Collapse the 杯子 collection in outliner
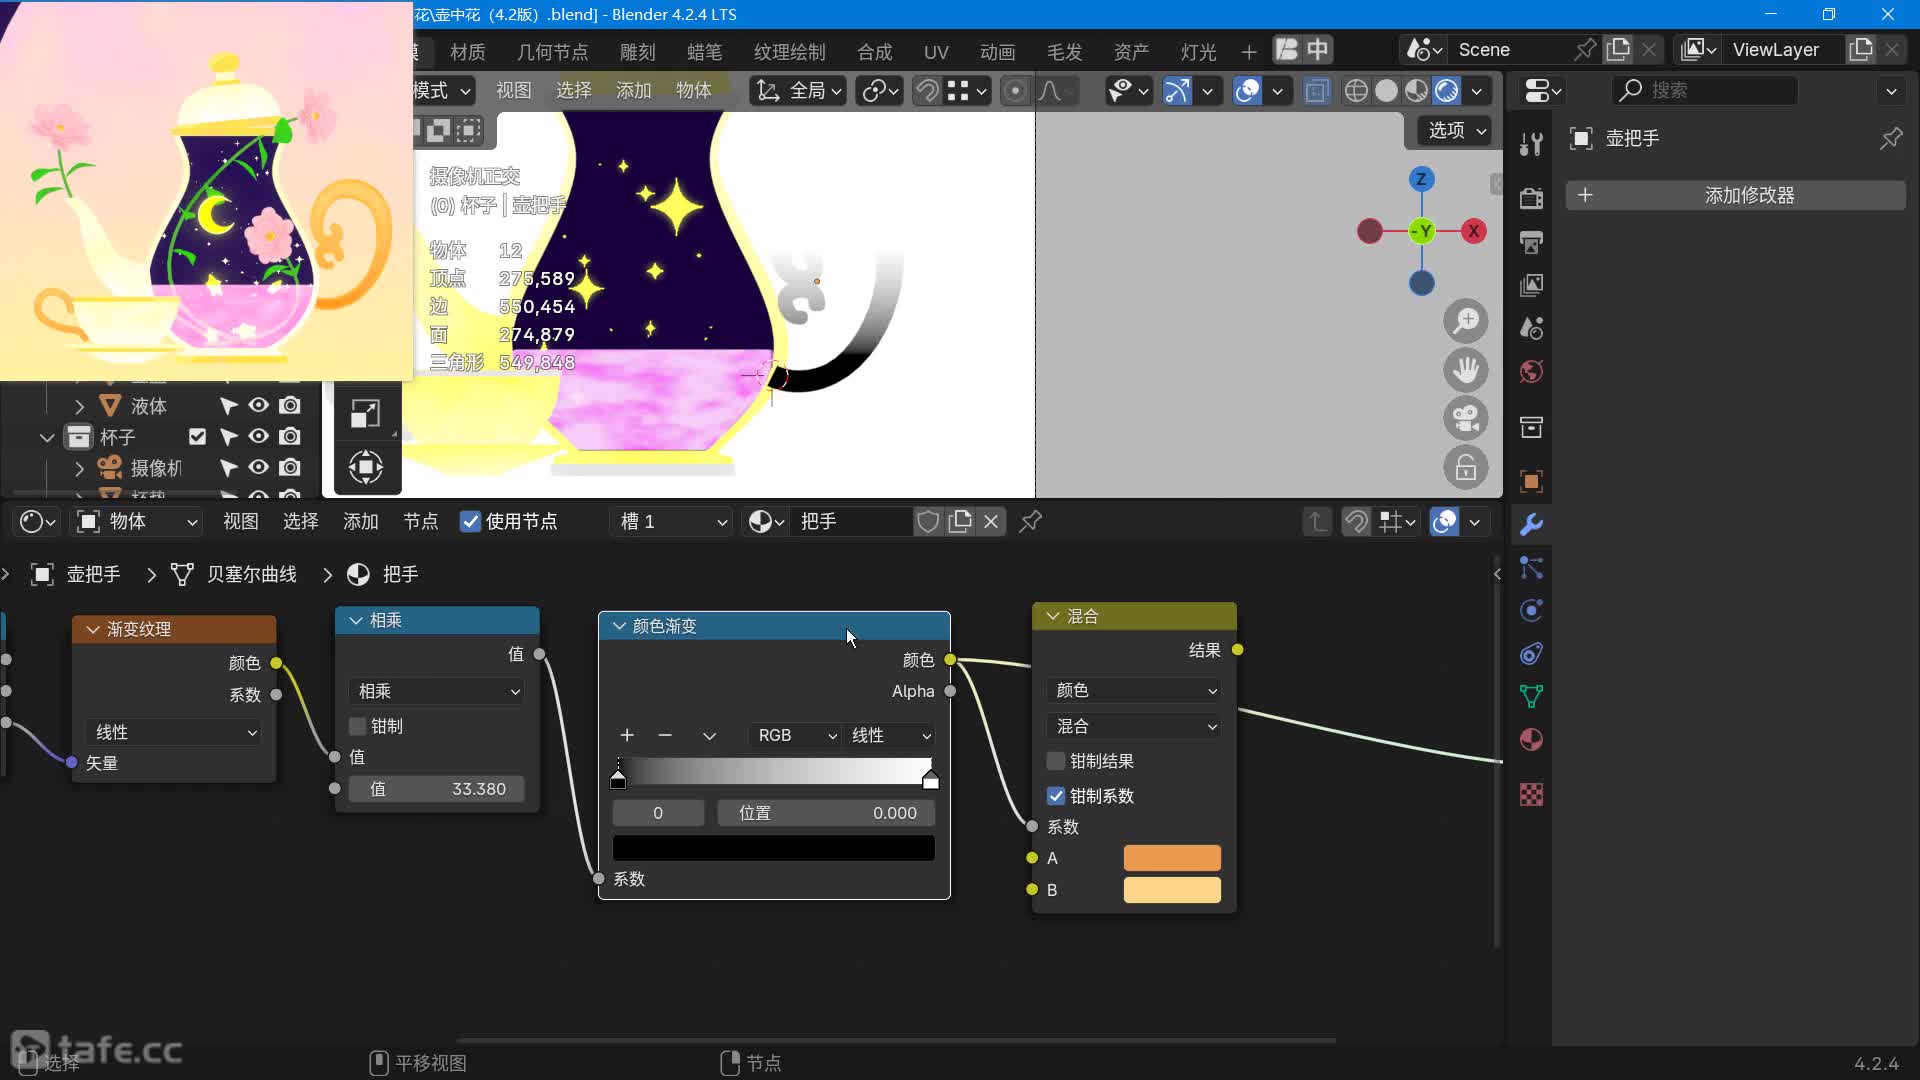Image resolution: width=1920 pixels, height=1080 pixels. [47, 437]
